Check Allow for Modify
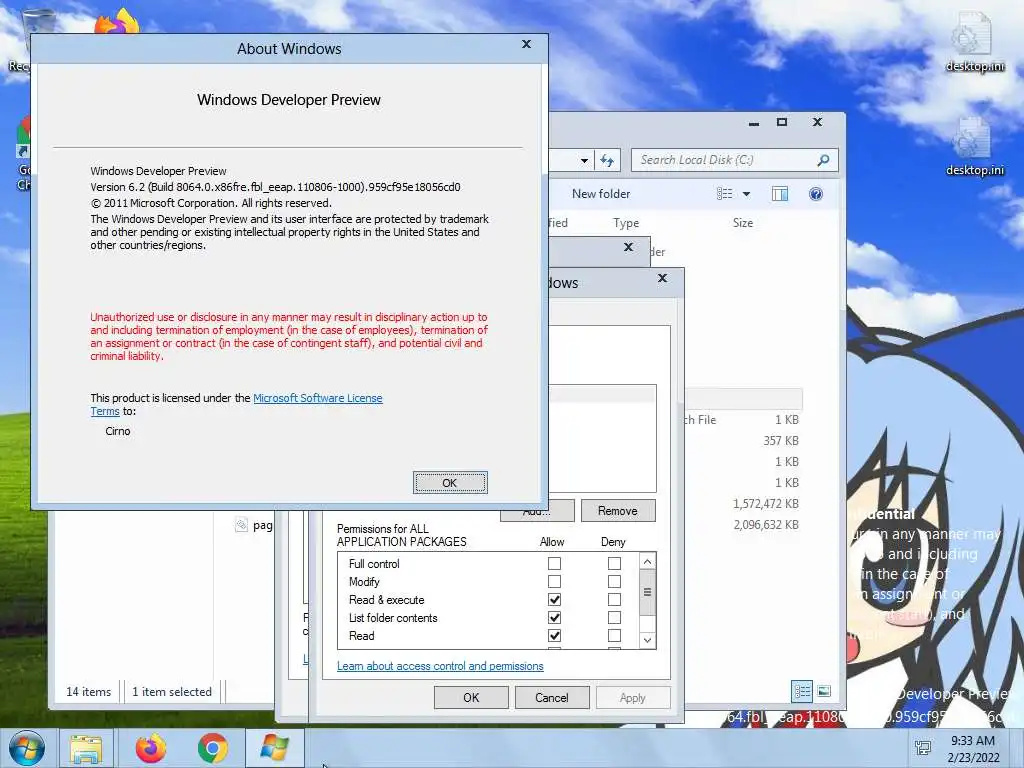This screenshot has height=768, width=1024. 554,581
